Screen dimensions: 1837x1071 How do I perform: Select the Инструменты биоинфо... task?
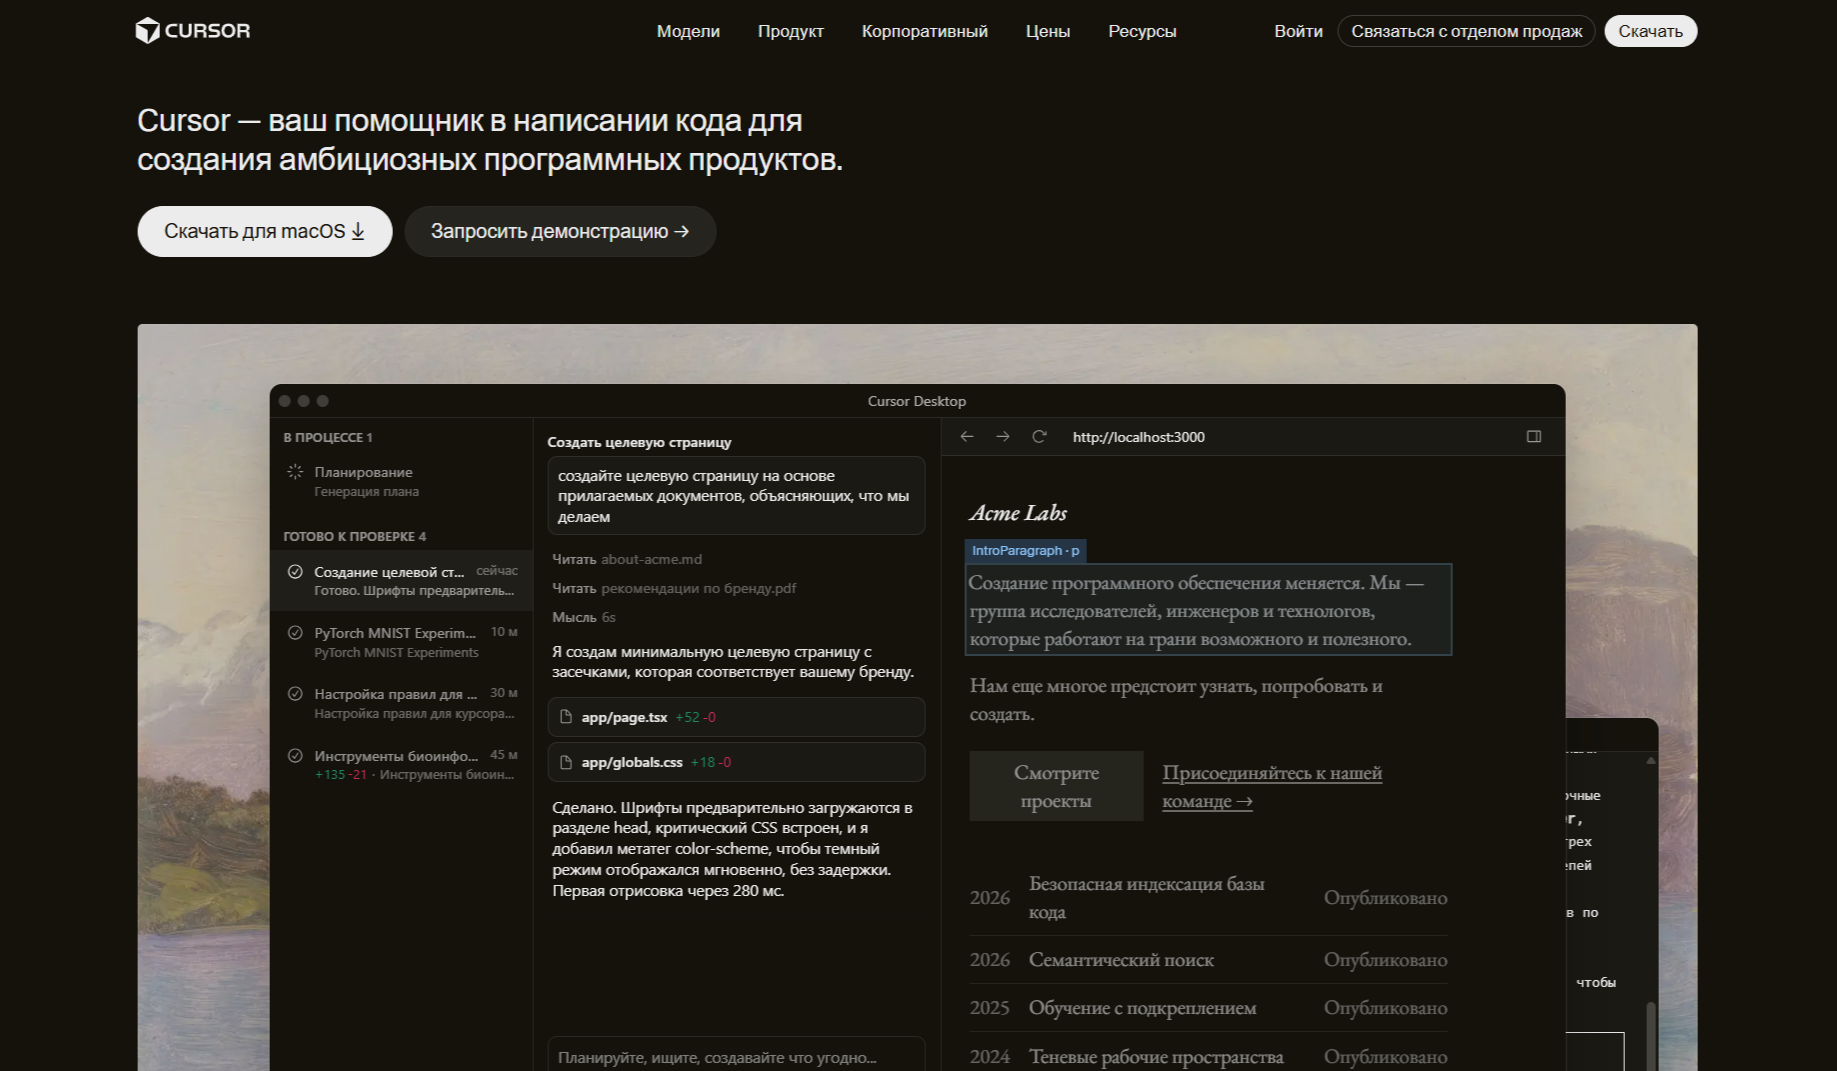pyautogui.click(x=401, y=765)
